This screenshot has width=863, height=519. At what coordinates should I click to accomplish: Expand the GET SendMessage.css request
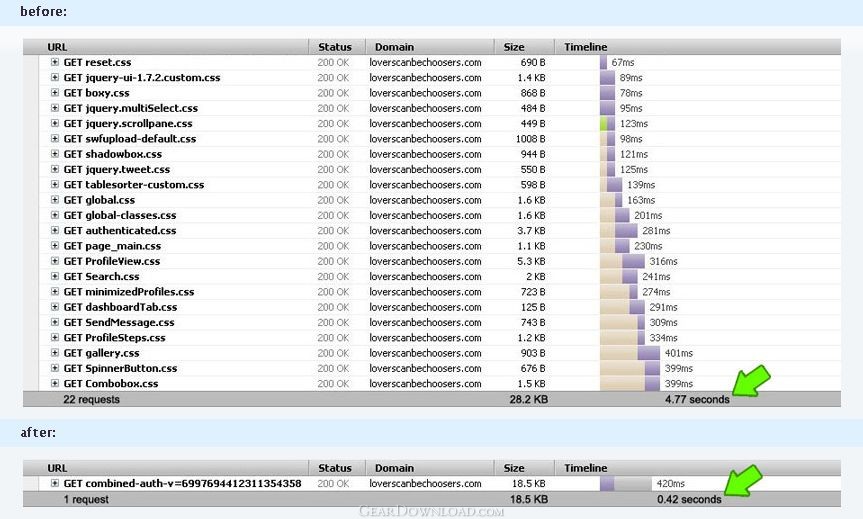point(54,323)
